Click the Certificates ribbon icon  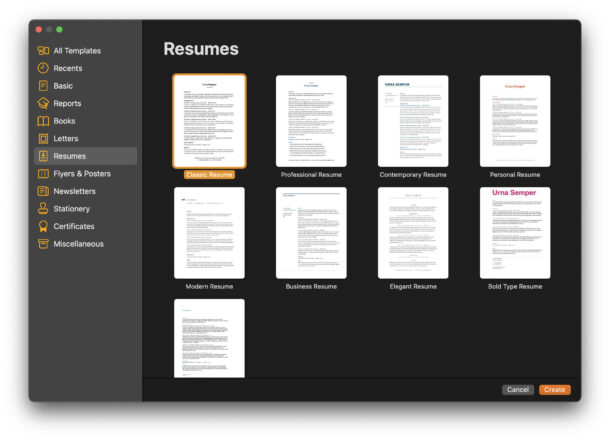(x=43, y=226)
